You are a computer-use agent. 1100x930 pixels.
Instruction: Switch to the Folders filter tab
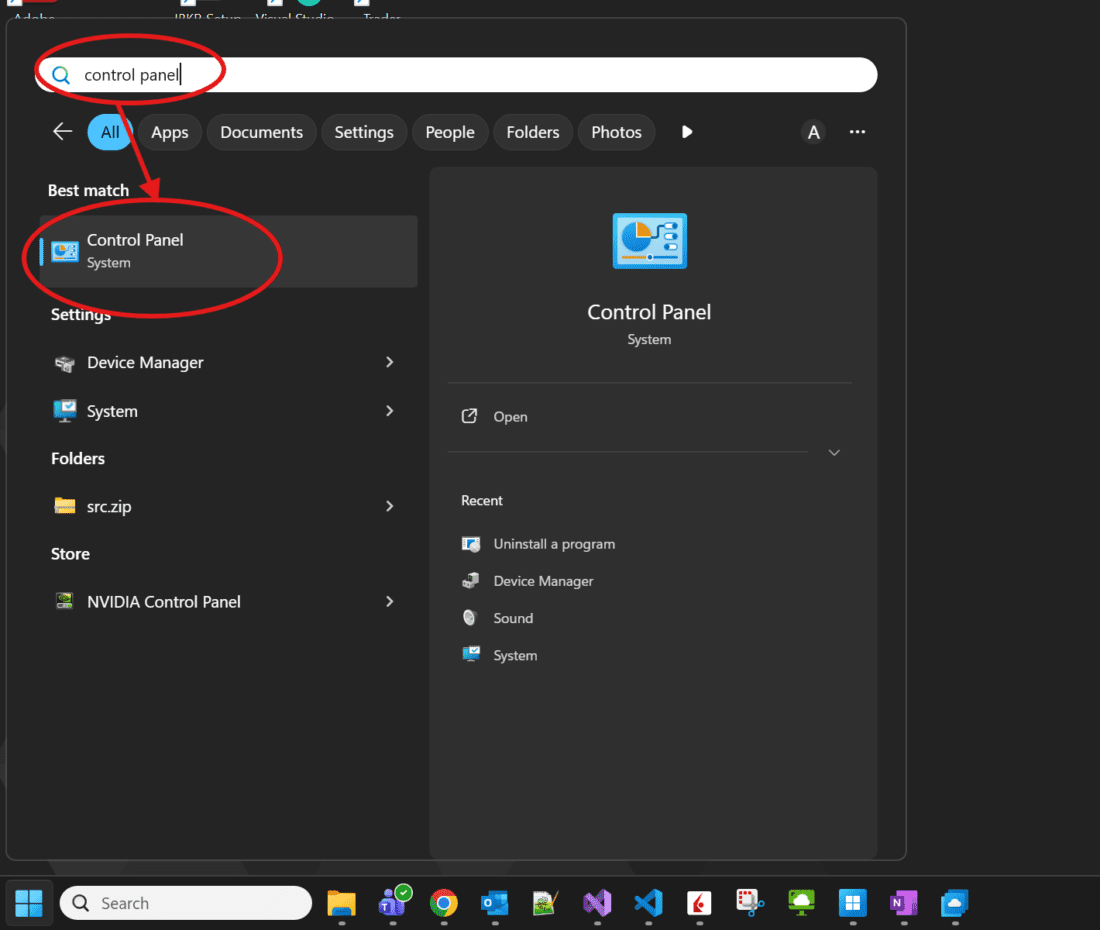pos(533,132)
